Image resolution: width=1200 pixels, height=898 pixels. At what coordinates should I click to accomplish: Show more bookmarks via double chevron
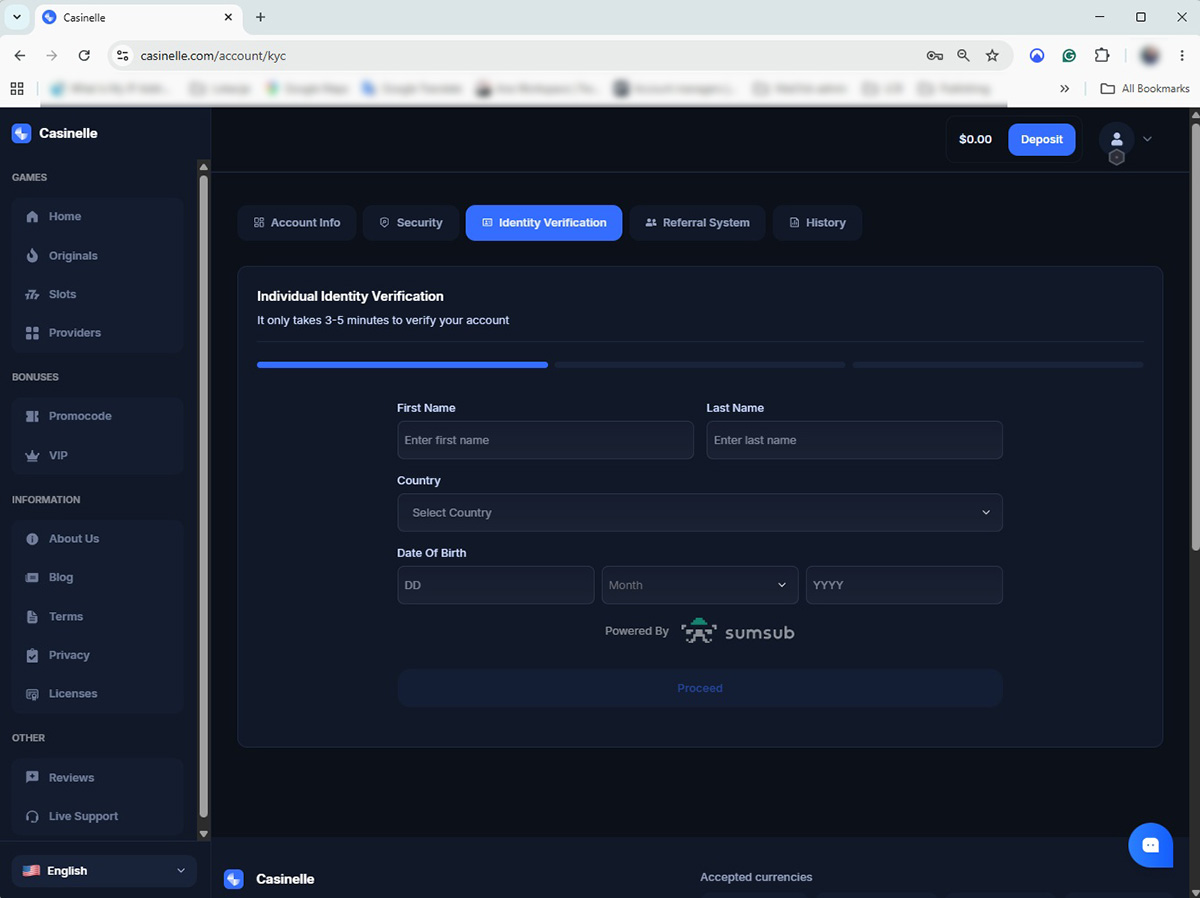1064,88
